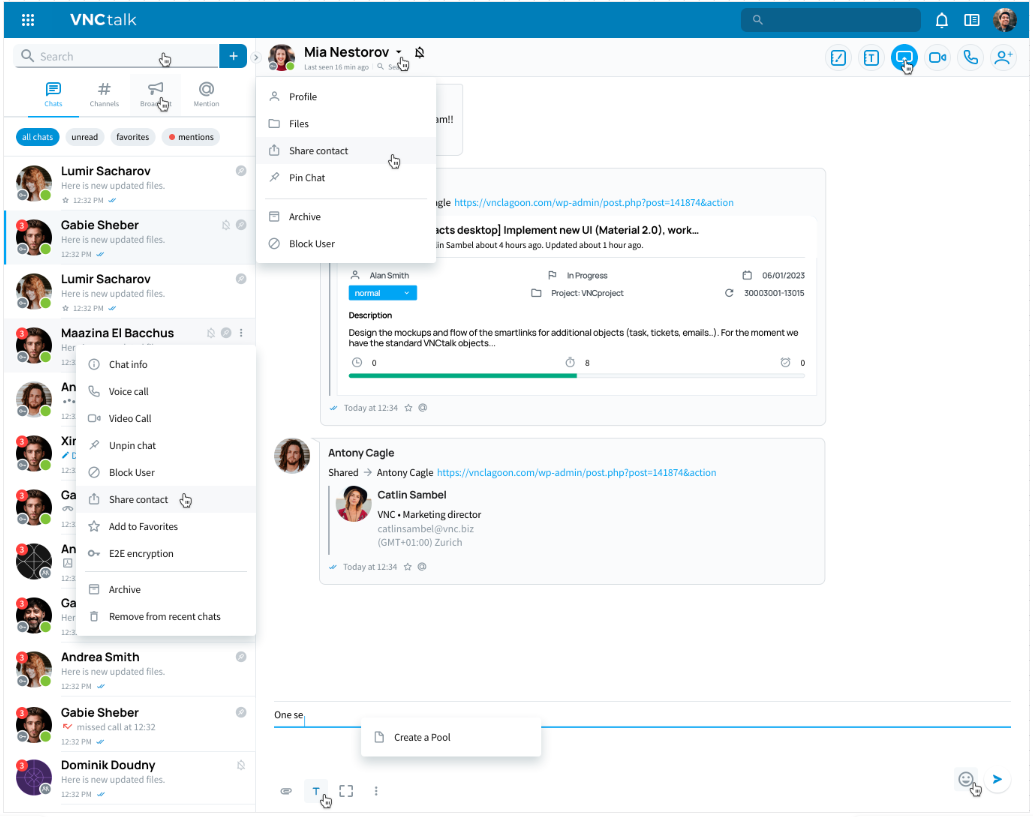Open the notifications bell

[x=941, y=20]
